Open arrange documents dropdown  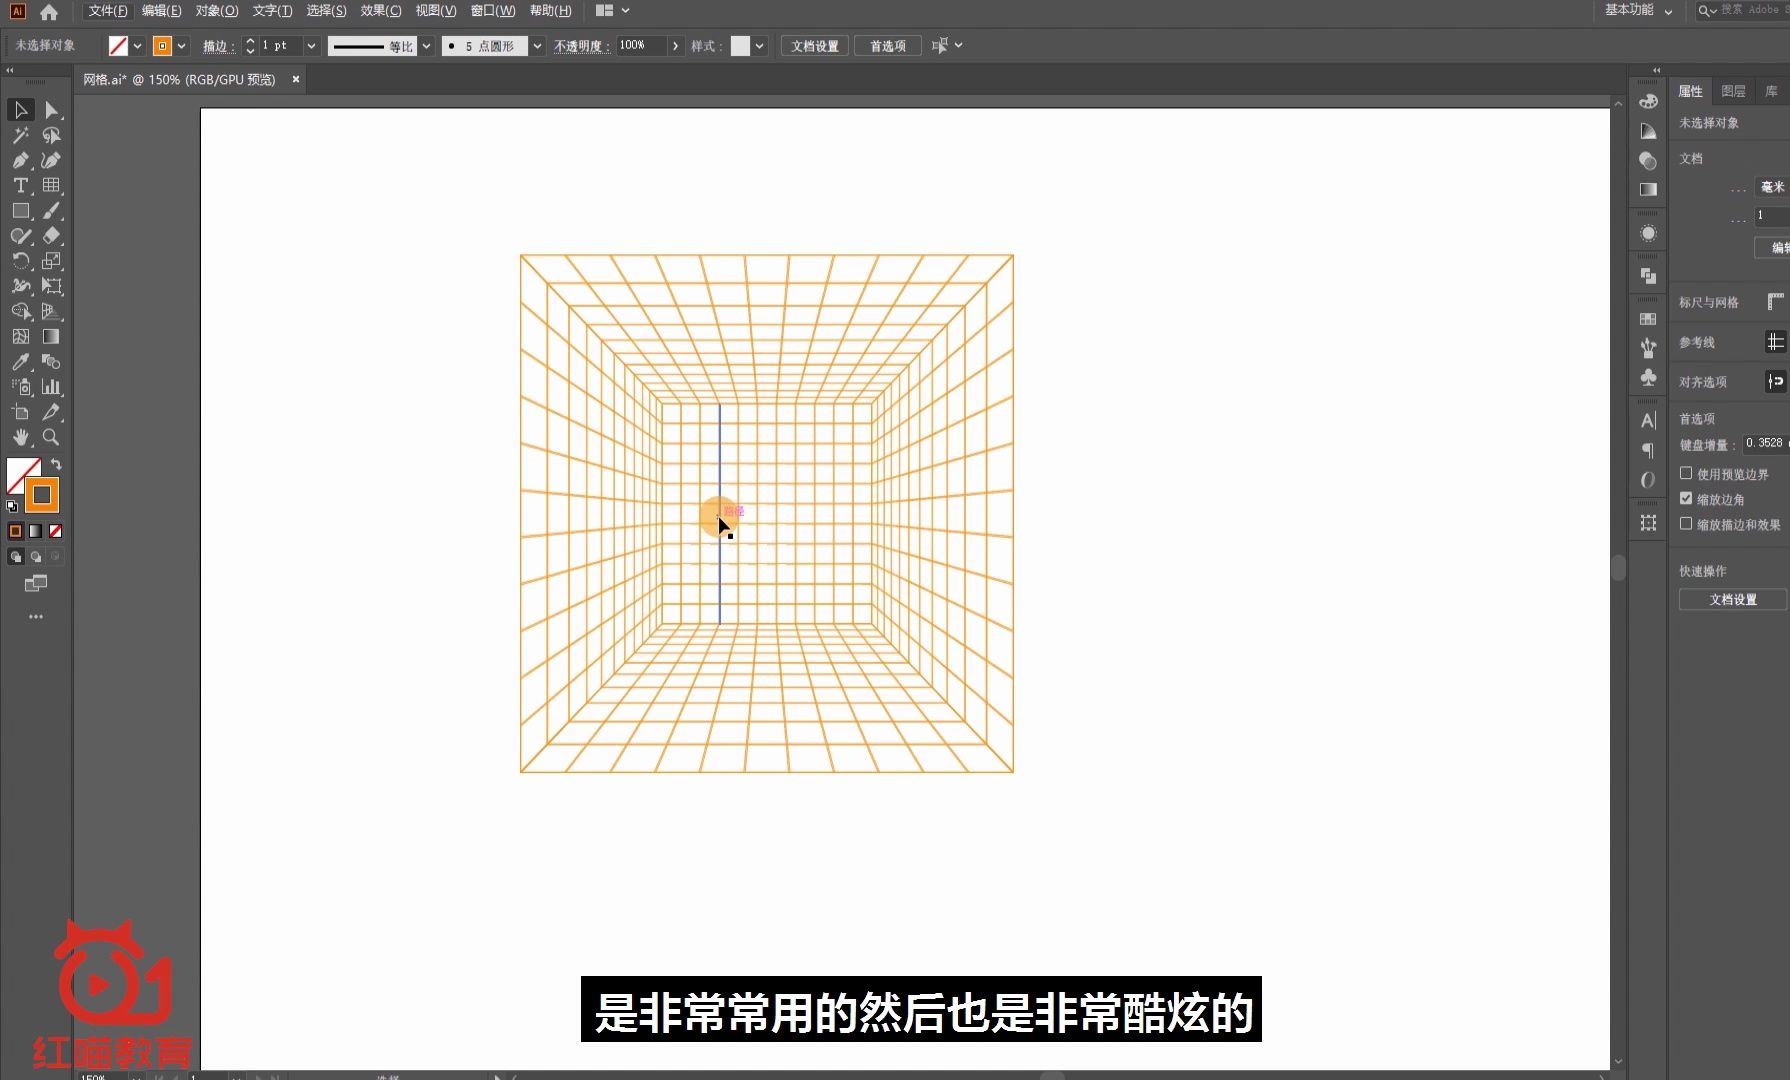click(x=613, y=10)
